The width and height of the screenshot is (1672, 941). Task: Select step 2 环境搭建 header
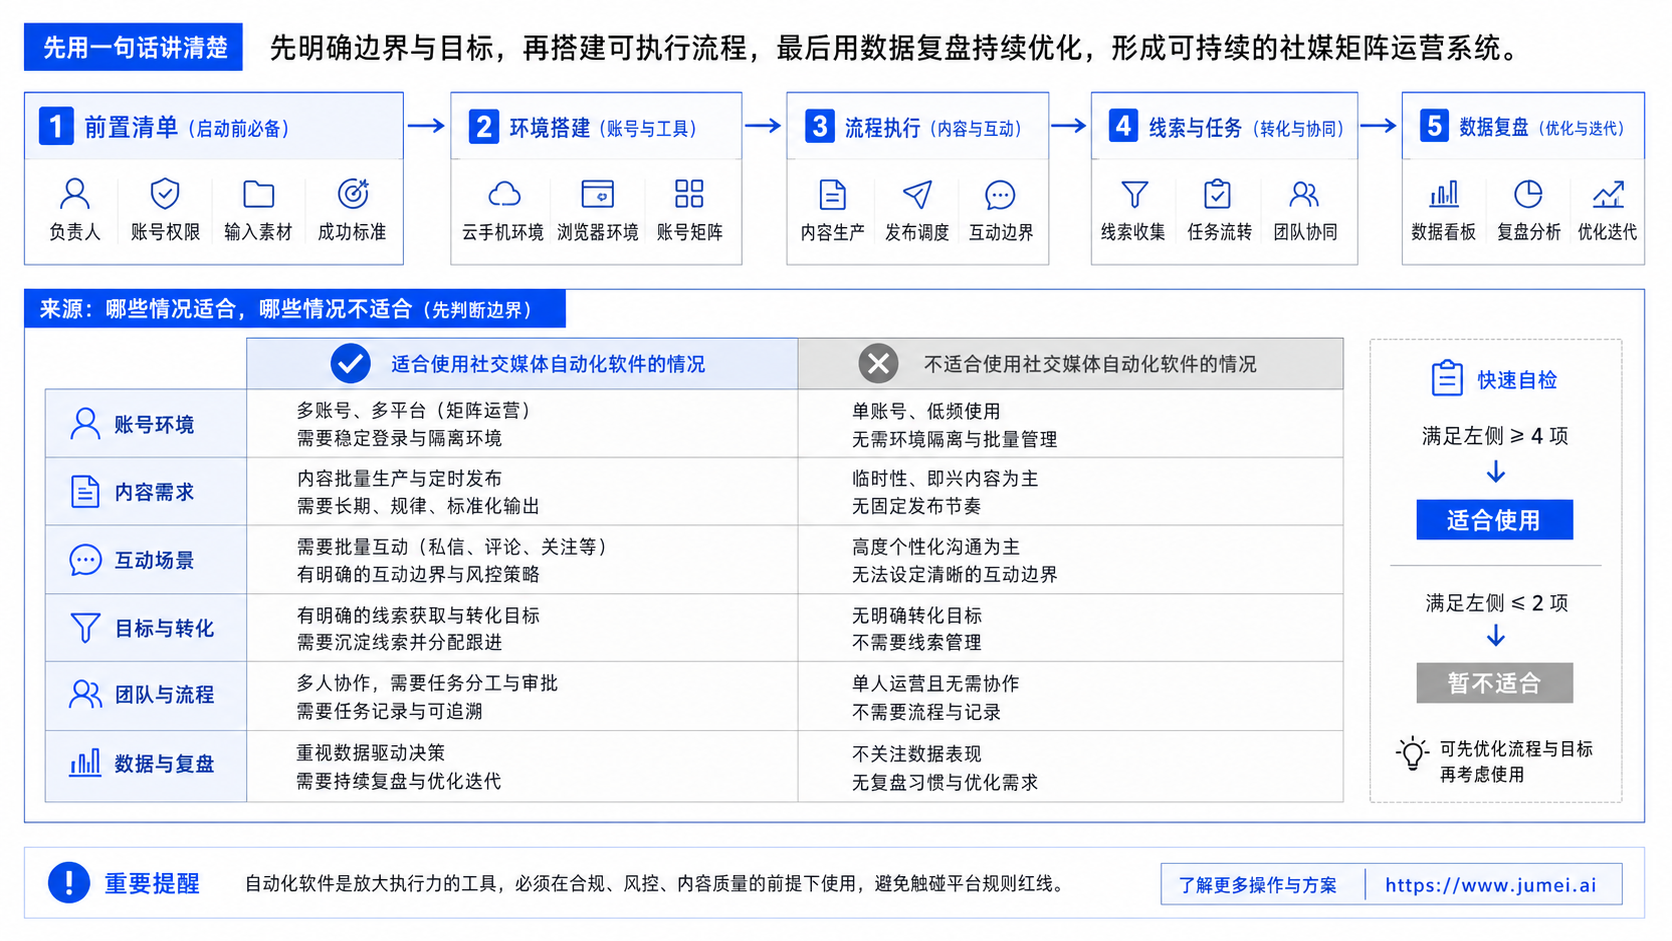pyautogui.click(x=596, y=126)
